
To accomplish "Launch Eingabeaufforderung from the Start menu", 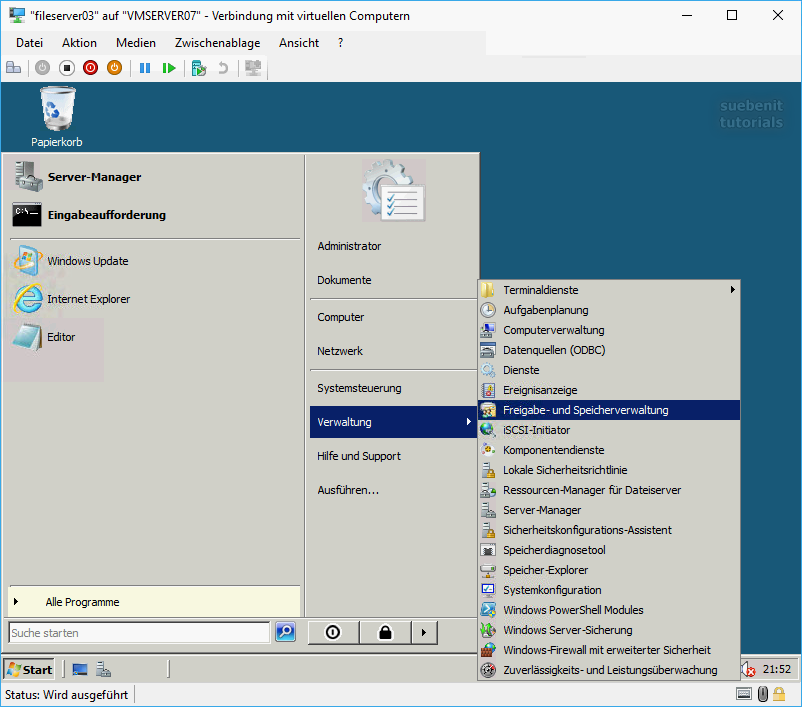I will (154, 215).
